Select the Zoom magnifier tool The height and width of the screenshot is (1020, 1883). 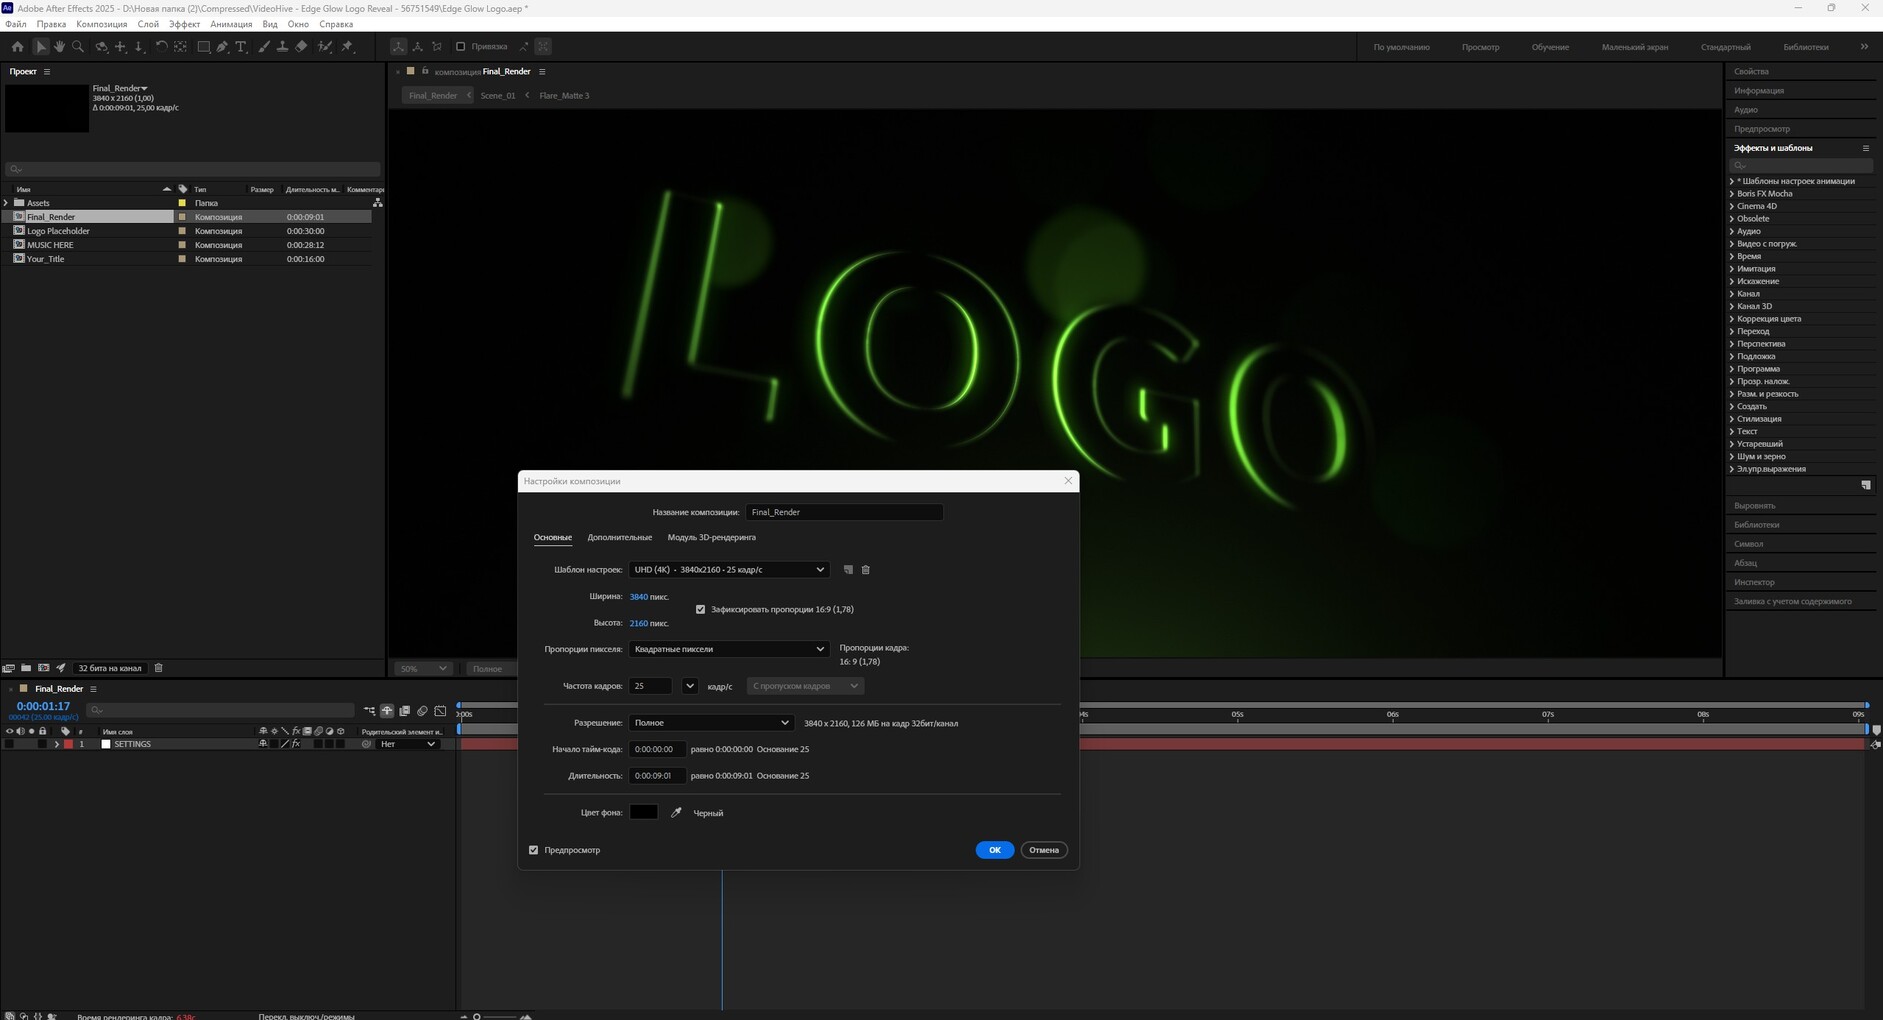78,47
